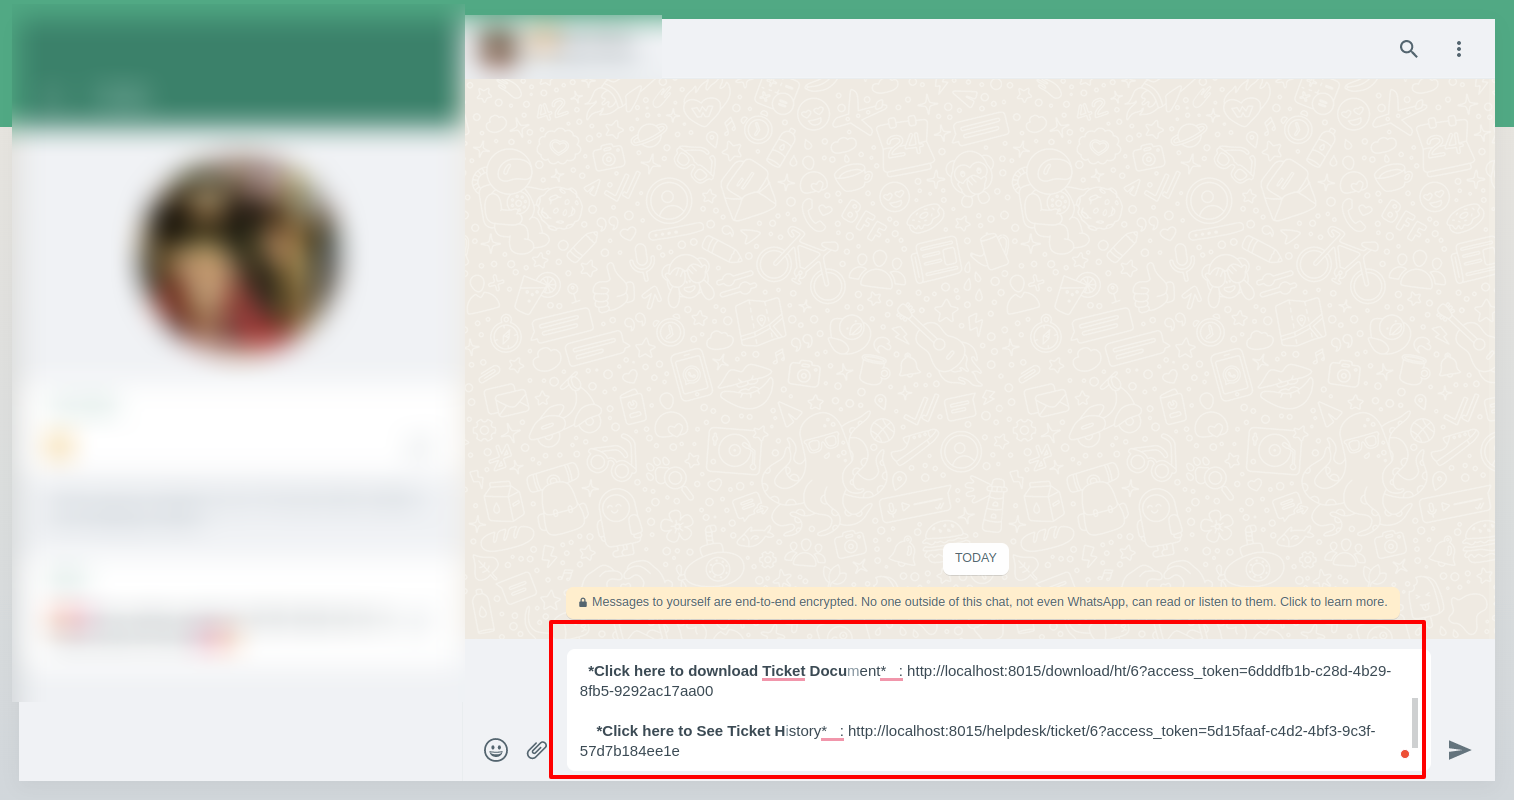Click the blurred contact avatar in chat header
Screen dimensions: 1514x800
click(497, 48)
